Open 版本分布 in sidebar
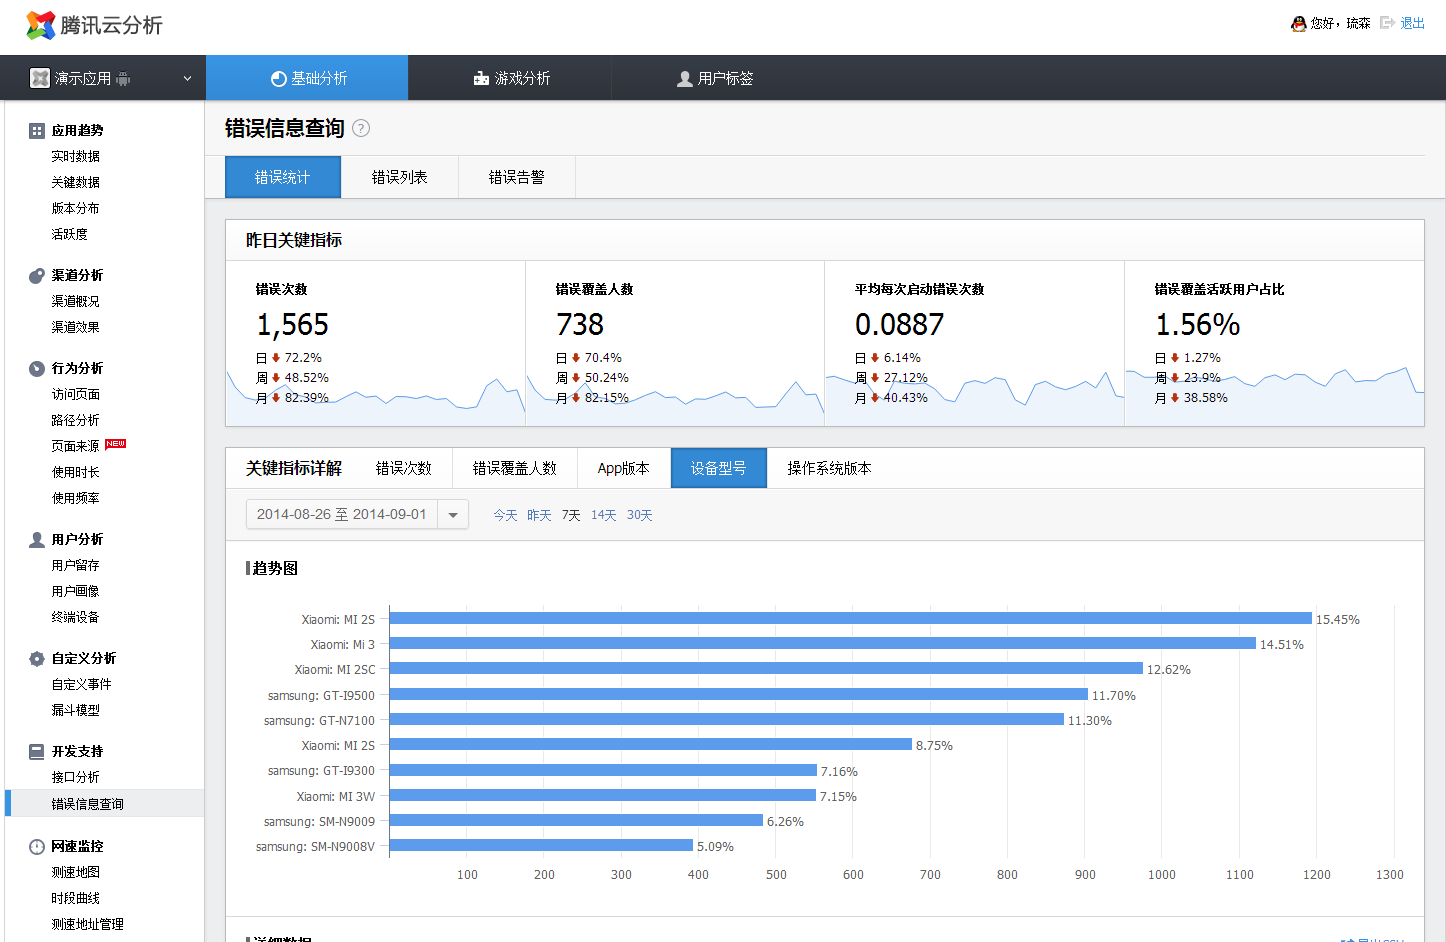1446x942 pixels. 76,209
